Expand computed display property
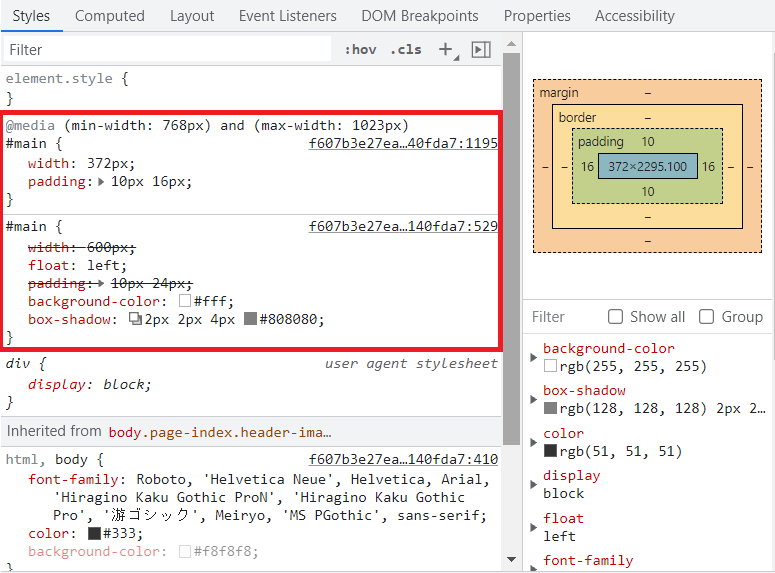The height and width of the screenshot is (573, 775). point(533,485)
